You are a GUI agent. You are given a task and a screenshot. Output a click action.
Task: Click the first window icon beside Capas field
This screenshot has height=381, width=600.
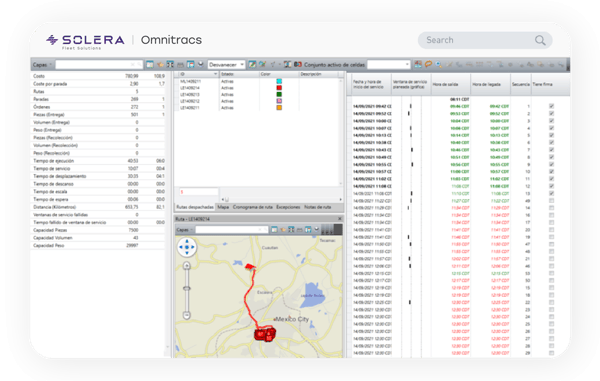click(x=150, y=64)
